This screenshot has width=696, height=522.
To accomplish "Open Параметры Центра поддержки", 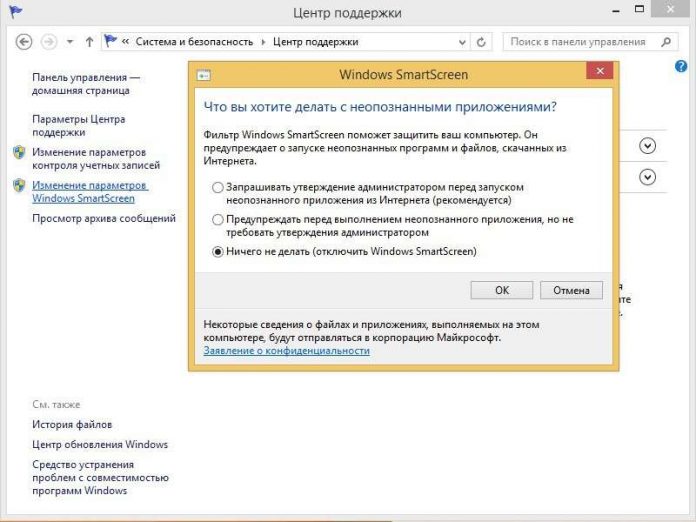I will coord(79,126).
